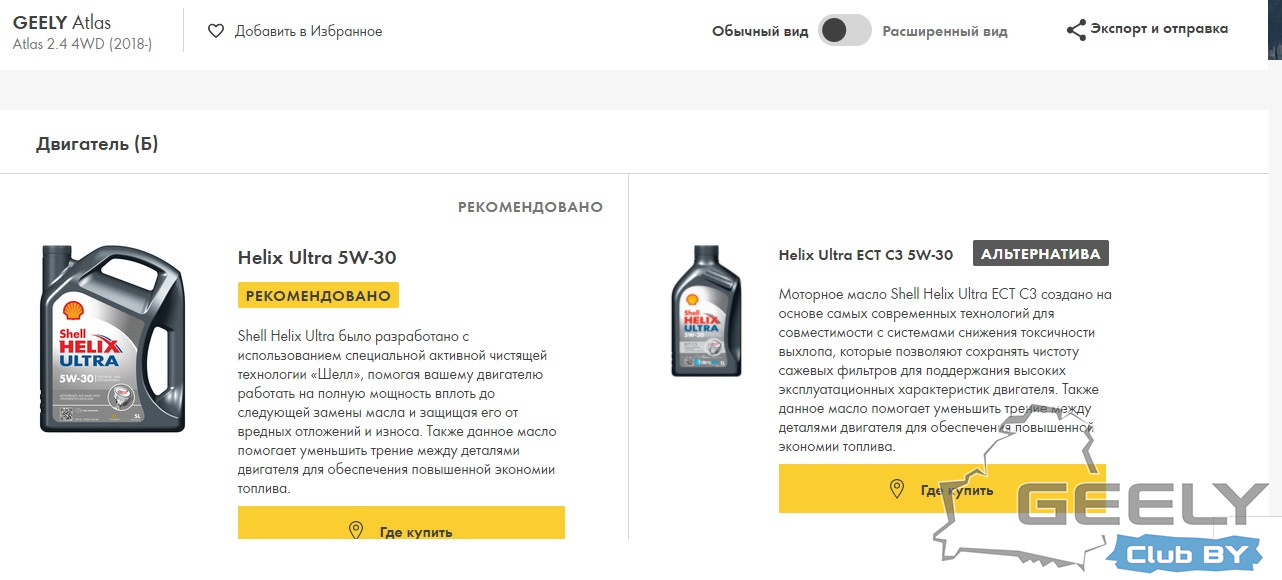The height and width of the screenshot is (580, 1282).
Task: Open the "Helix Ultra ECT C3 5W-30" product title
Action: coord(865,255)
